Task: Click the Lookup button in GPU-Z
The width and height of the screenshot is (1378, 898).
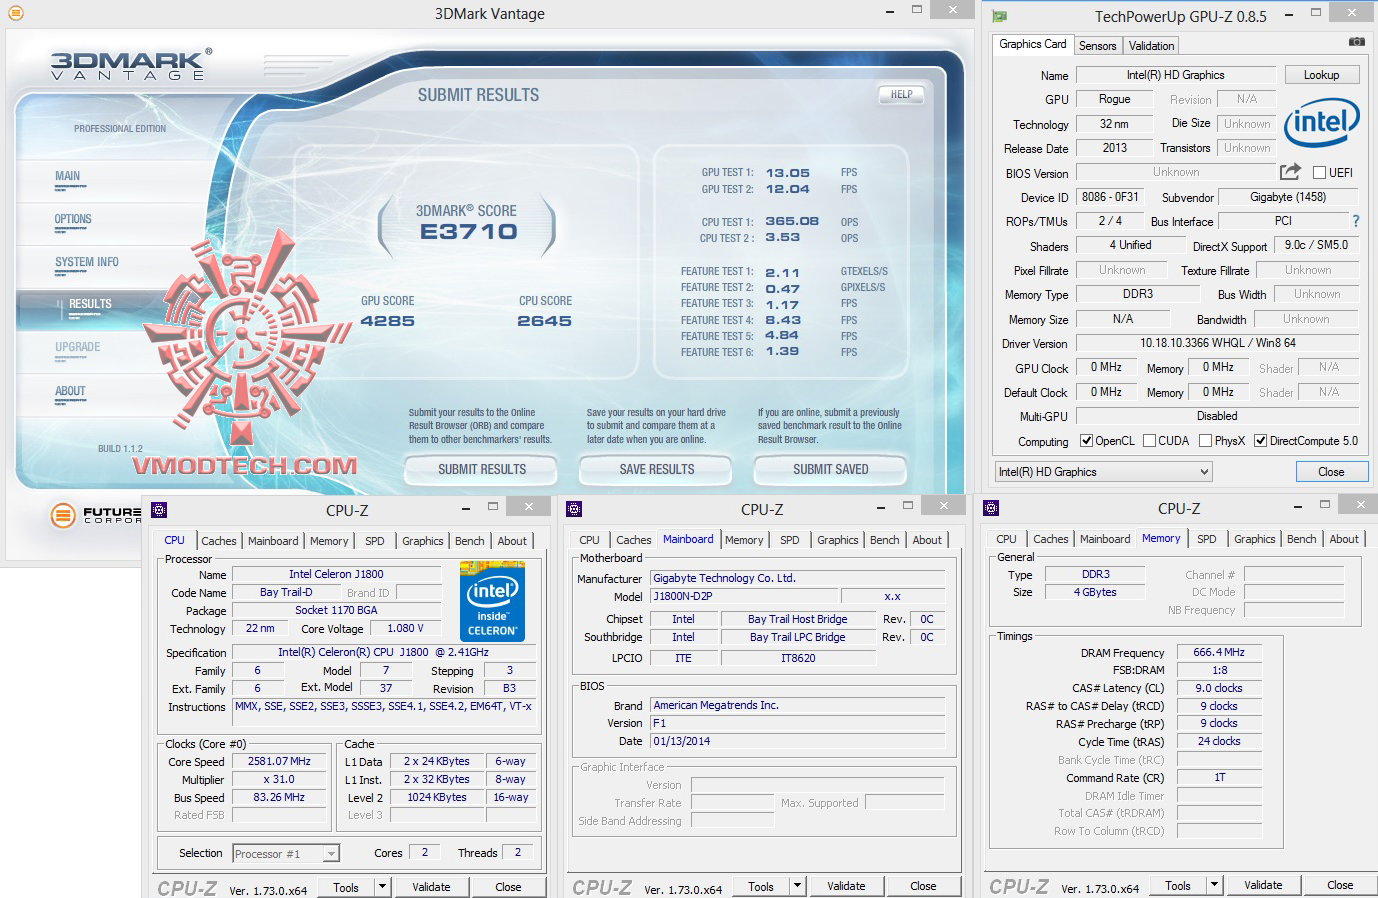Action: coord(1321,75)
